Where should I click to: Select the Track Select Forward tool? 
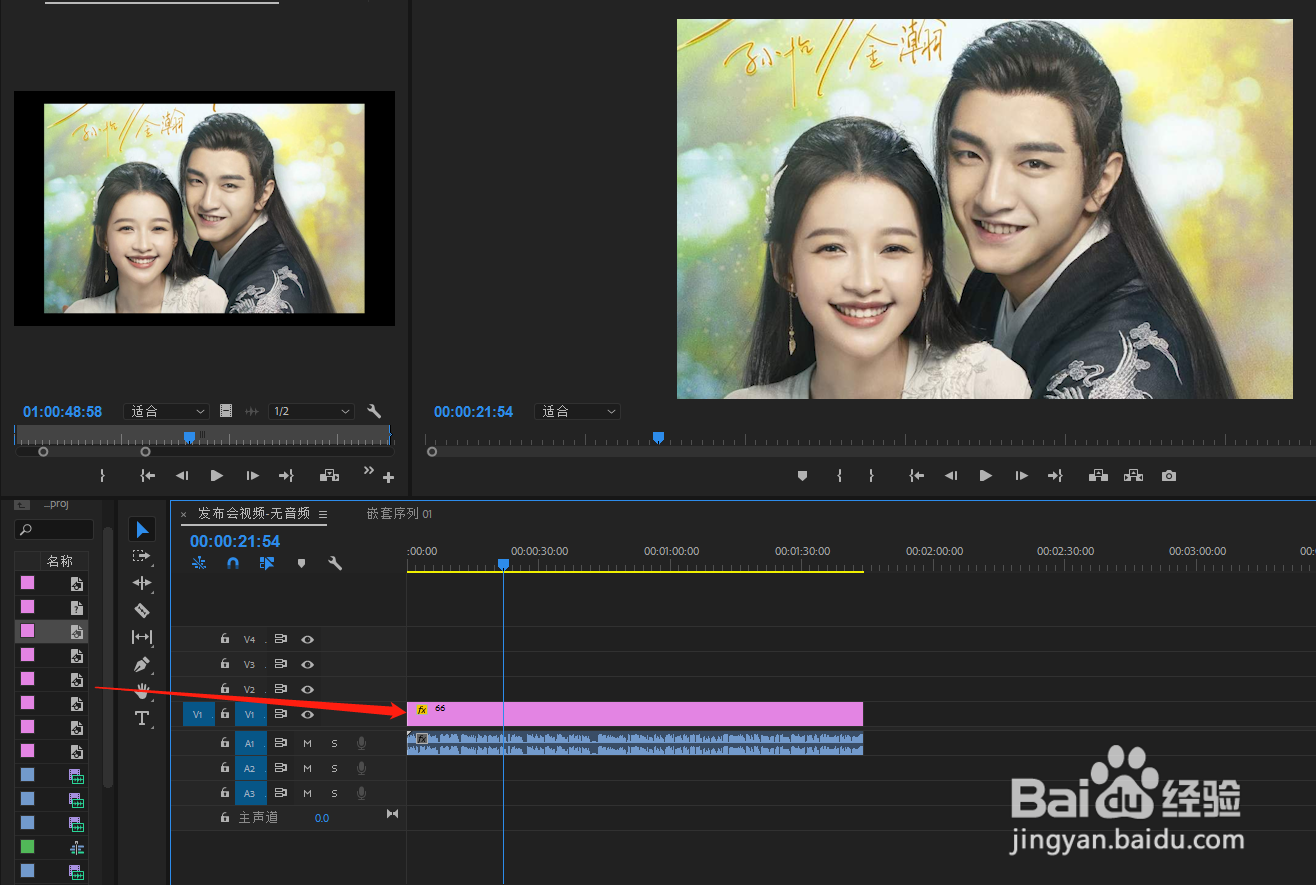tap(142, 556)
